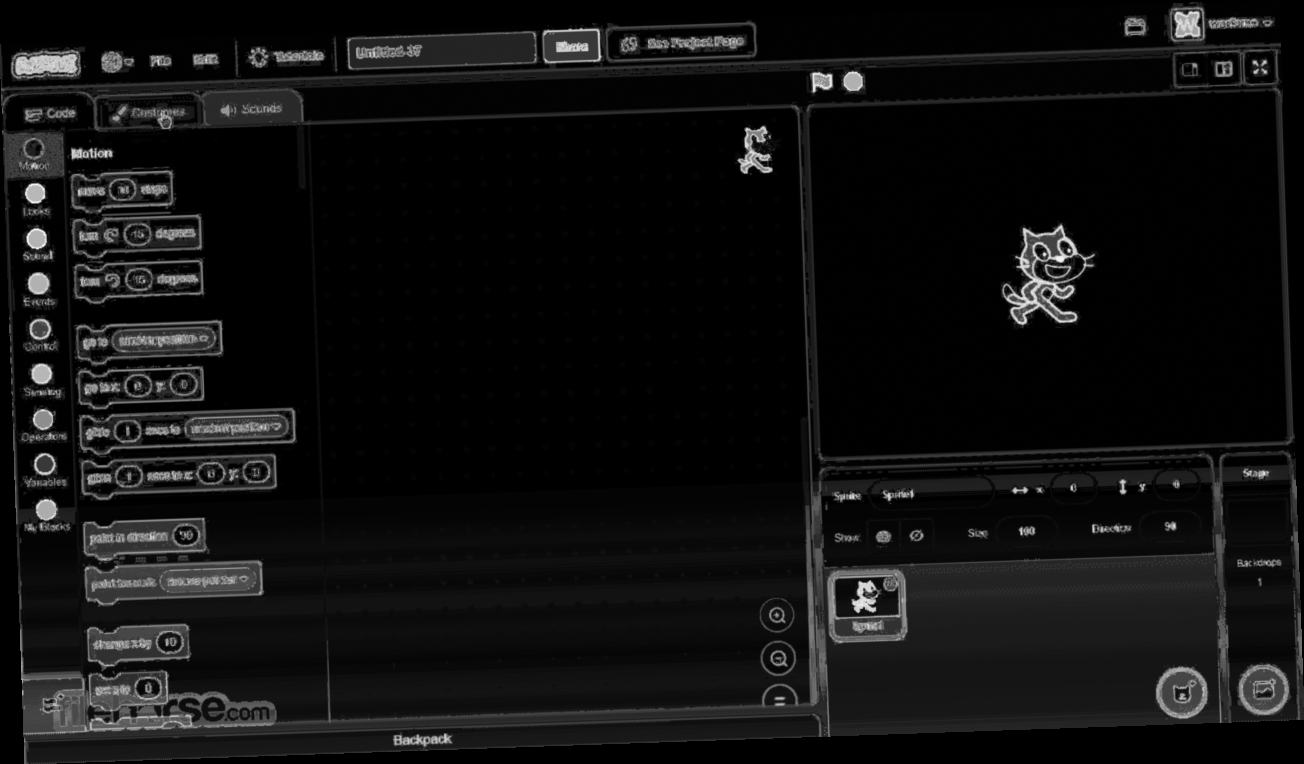Open the Tutorials library
Image resolution: width=1304 pixels, height=764 pixels.
coord(287,57)
